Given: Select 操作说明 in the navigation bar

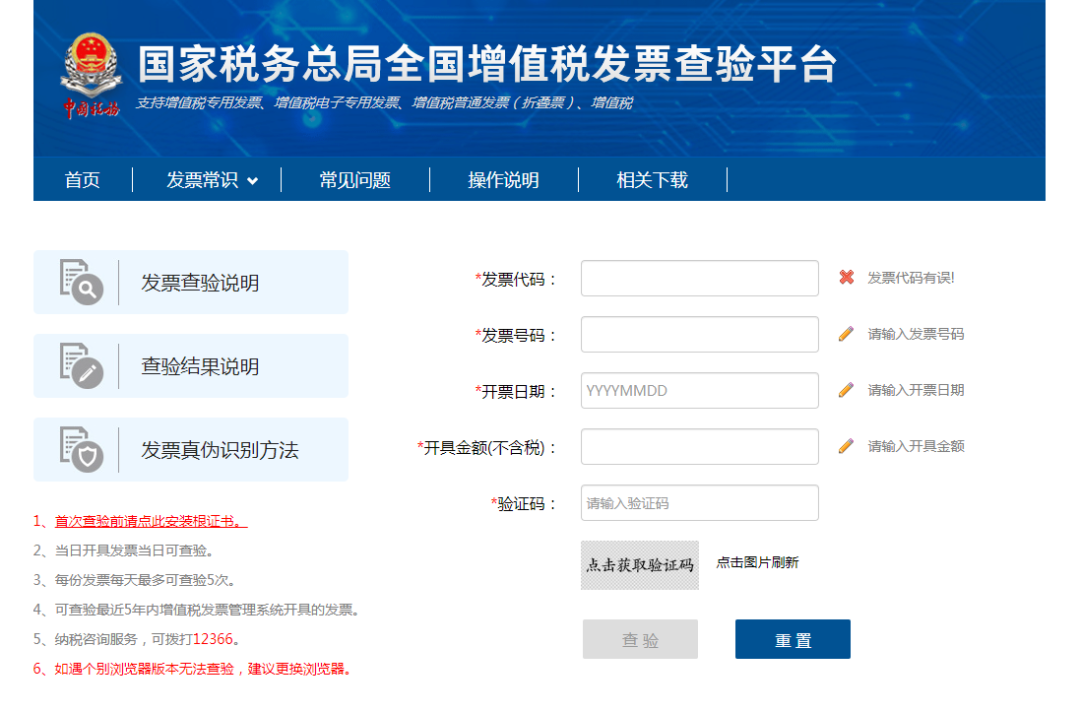Looking at the screenshot, I should click(503, 180).
